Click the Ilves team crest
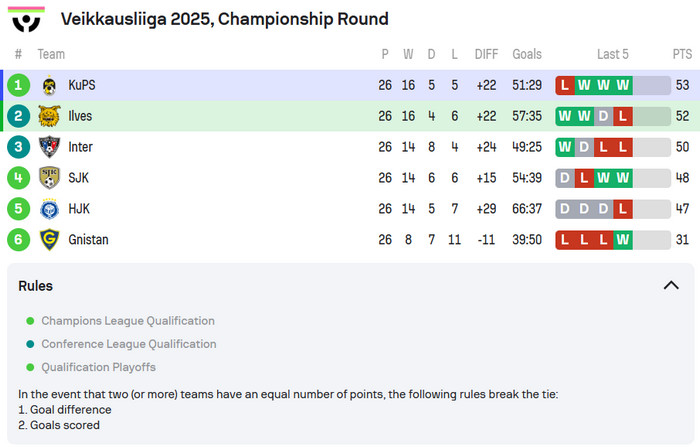Image resolution: width=700 pixels, height=447 pixels. [x=49, y=116]
